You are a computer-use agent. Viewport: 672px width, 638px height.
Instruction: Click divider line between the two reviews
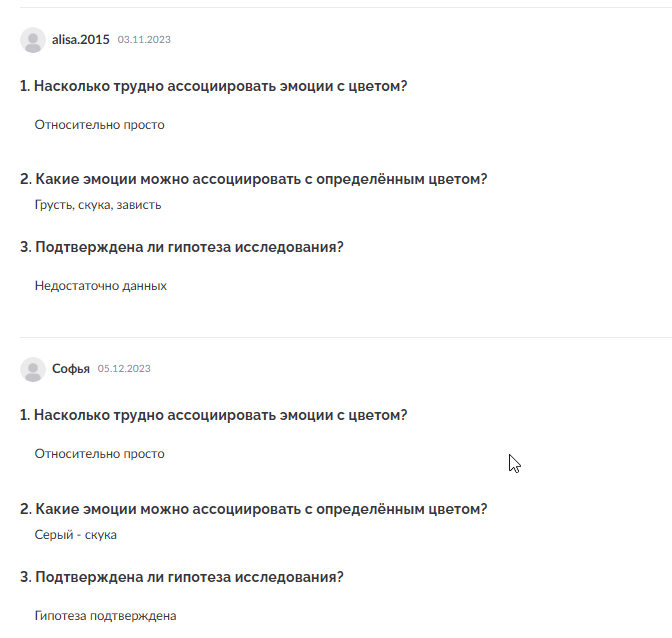pyautogui.click(x=346, y=337)
